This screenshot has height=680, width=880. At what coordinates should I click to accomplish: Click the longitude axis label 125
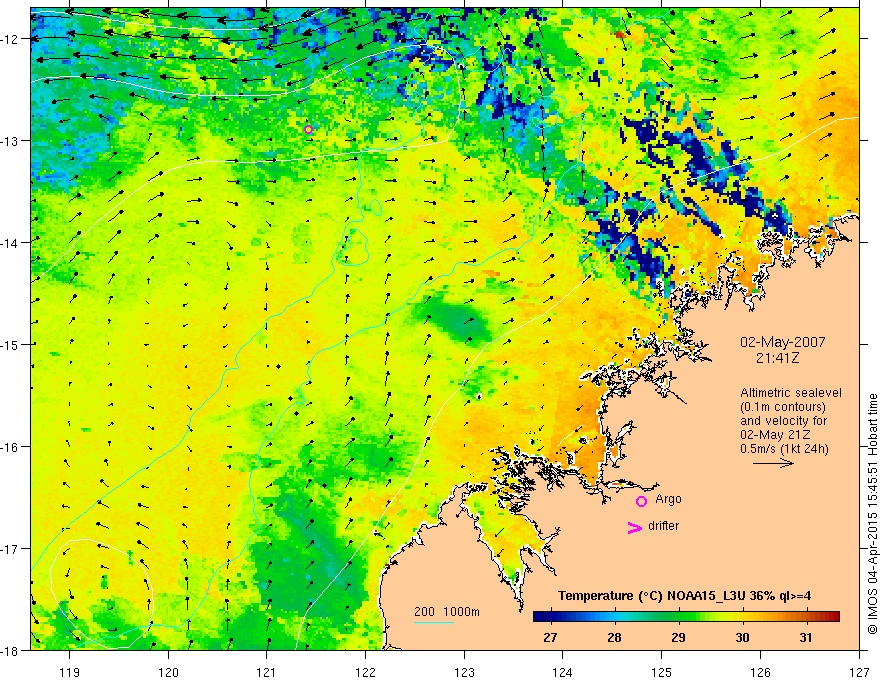[x=662, y=672]
